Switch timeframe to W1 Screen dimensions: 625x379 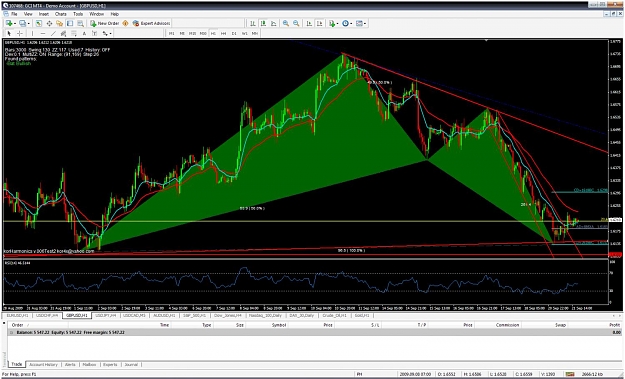coord(244,33)
